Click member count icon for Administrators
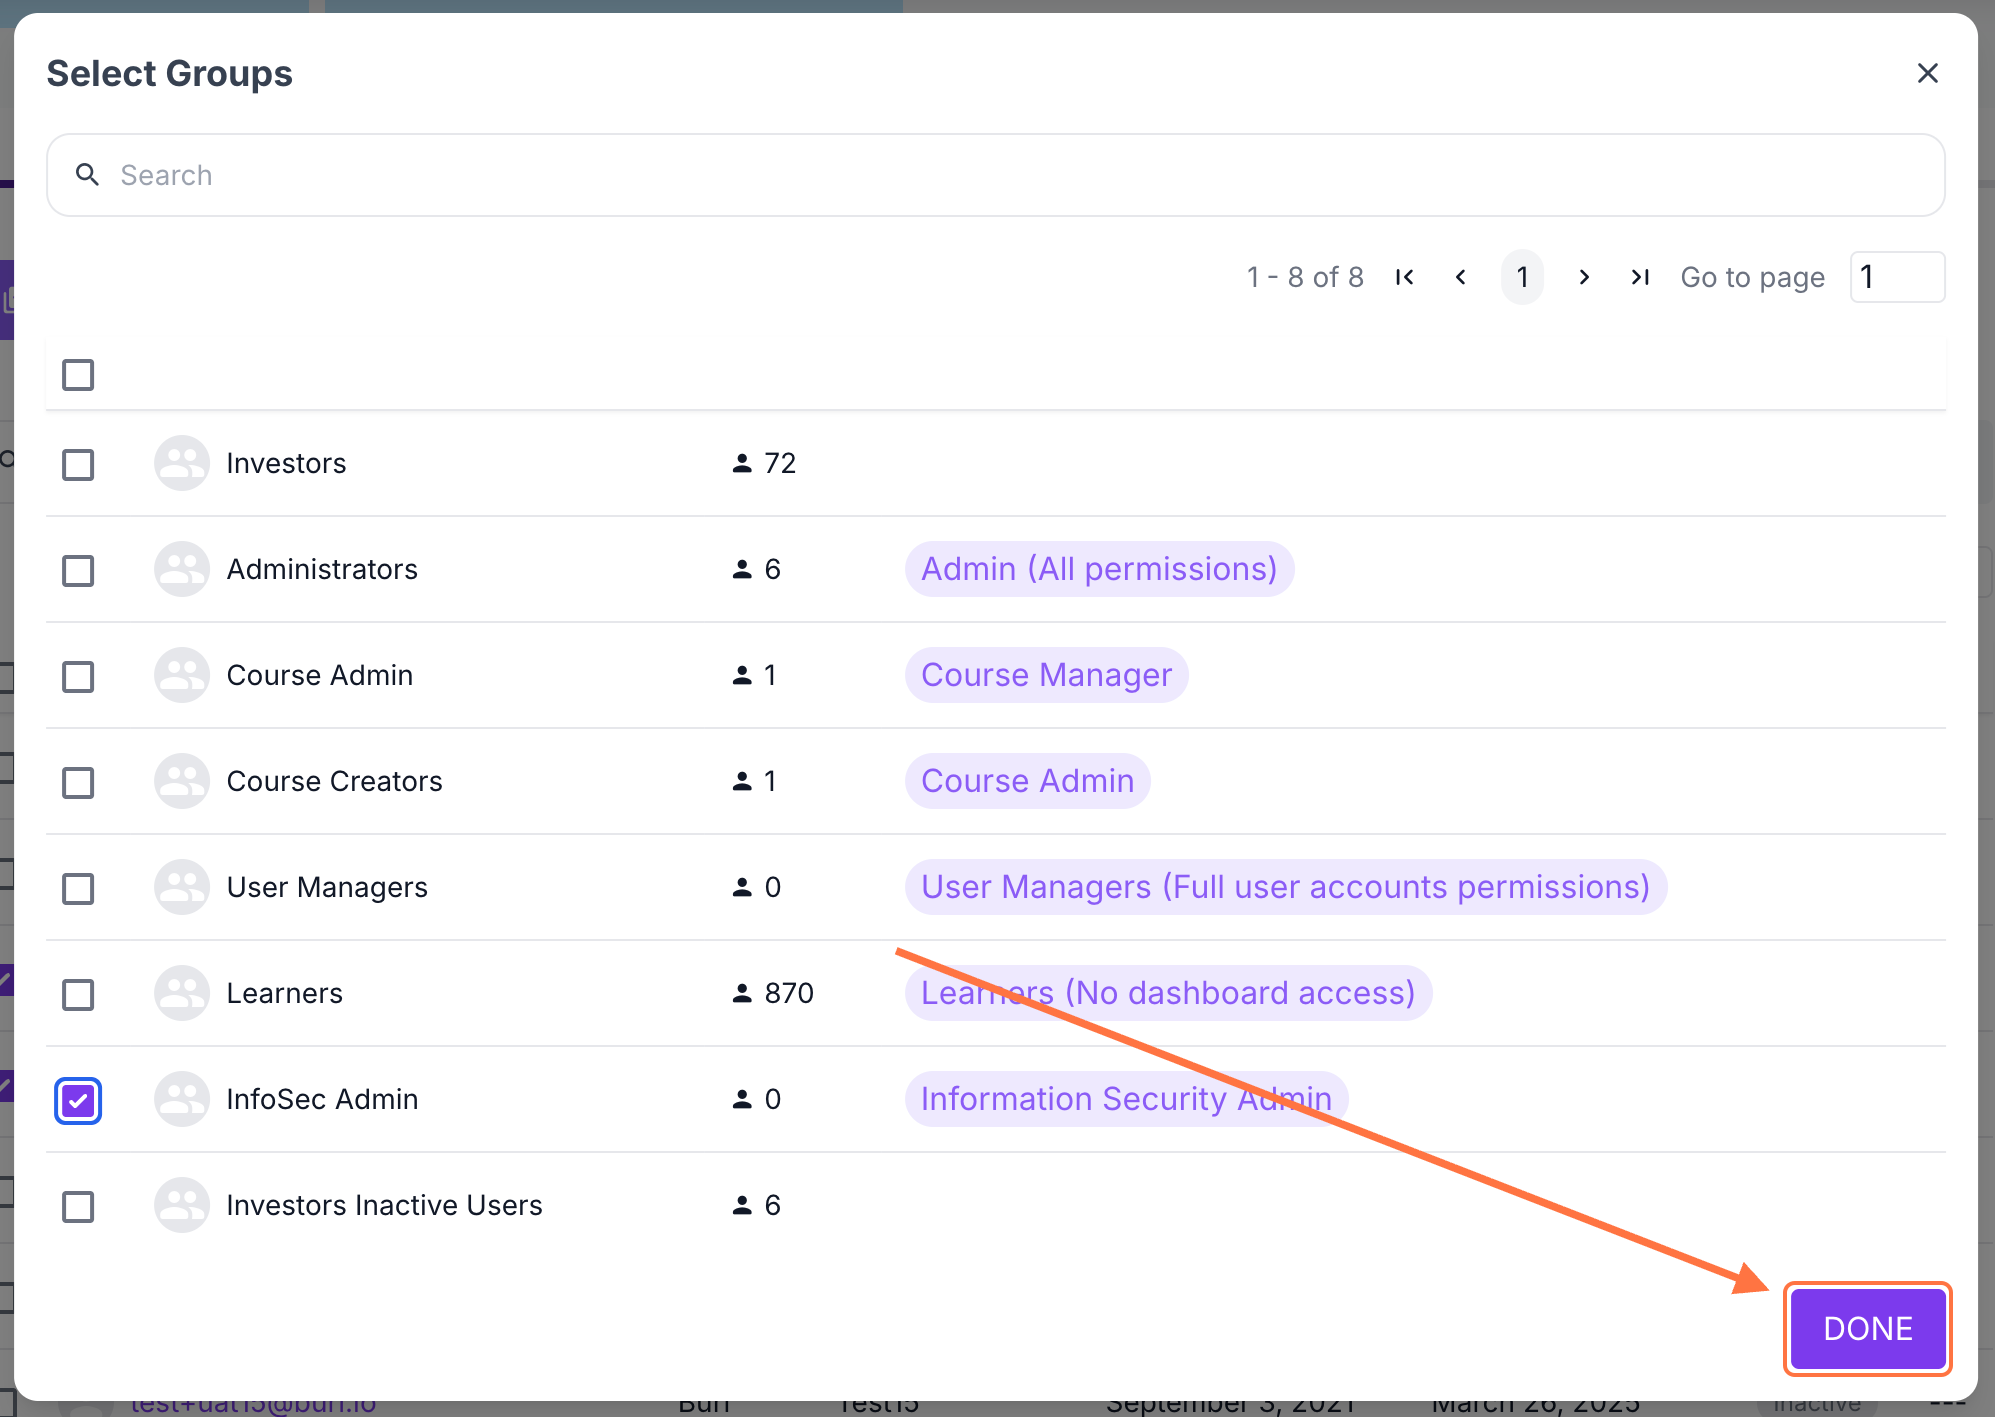 [x=741, y=569]
